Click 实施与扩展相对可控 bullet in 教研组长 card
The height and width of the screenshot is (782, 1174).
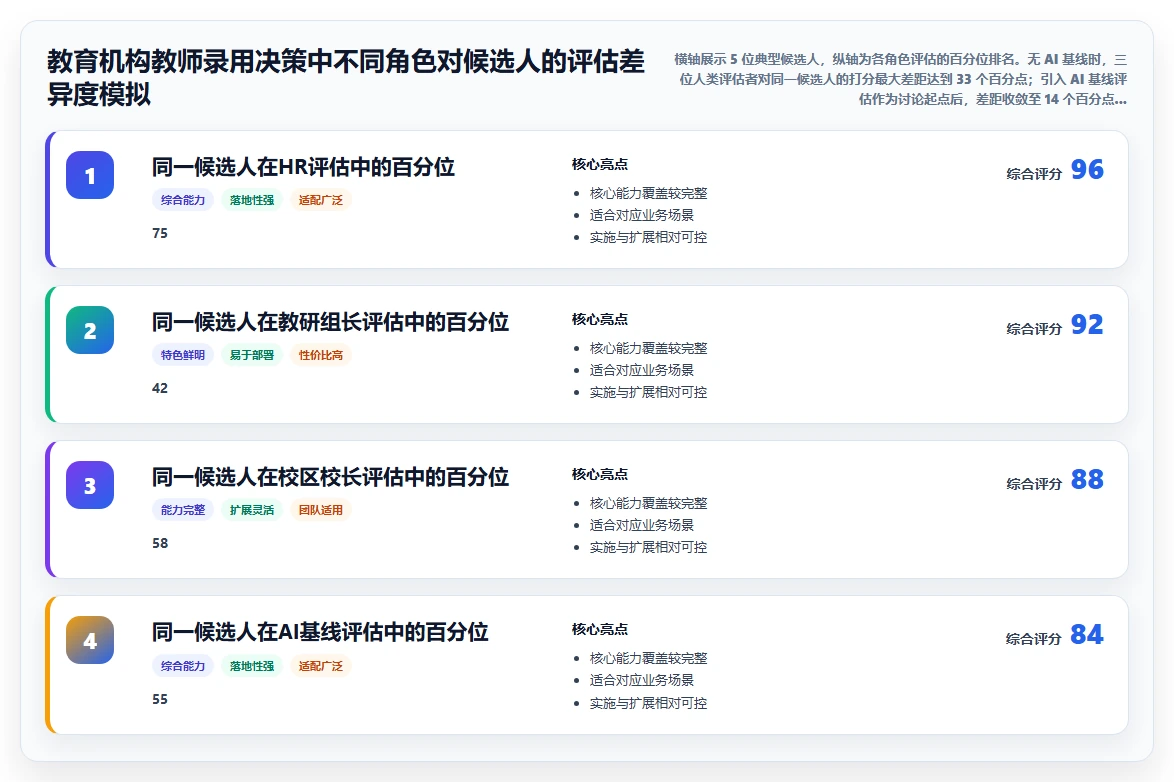pos(648,392)
